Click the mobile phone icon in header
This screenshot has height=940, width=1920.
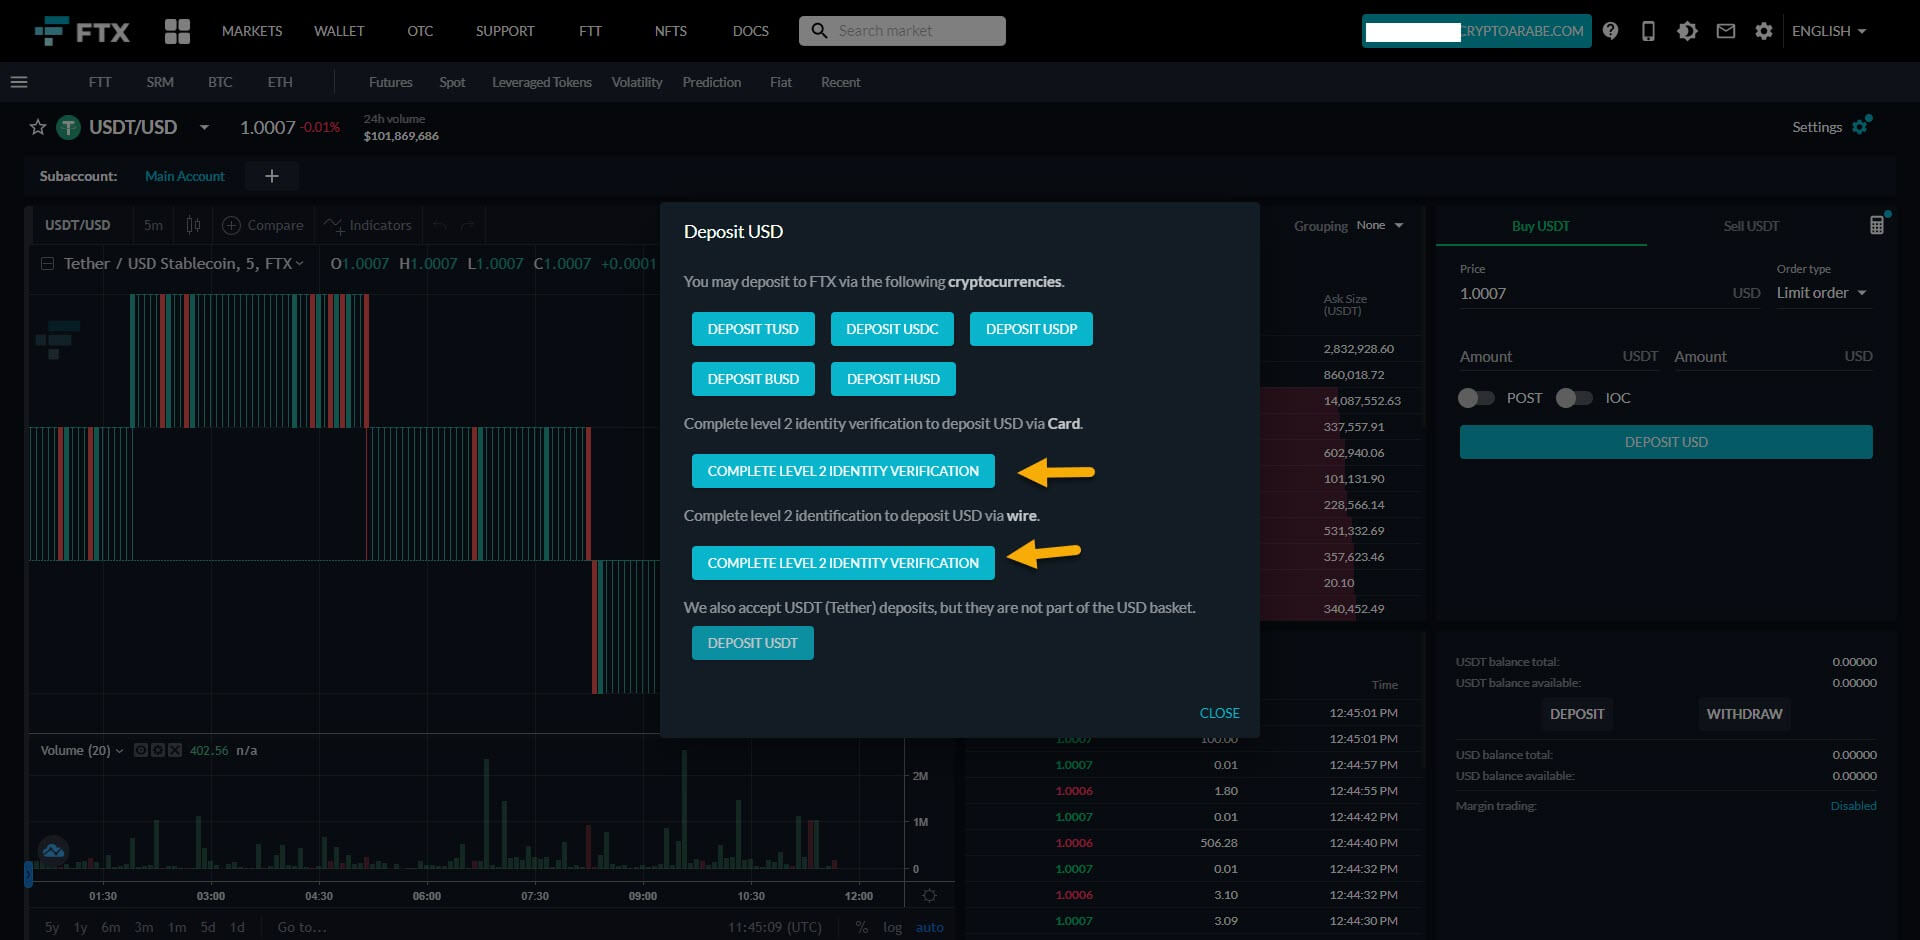click(1648, 31)
